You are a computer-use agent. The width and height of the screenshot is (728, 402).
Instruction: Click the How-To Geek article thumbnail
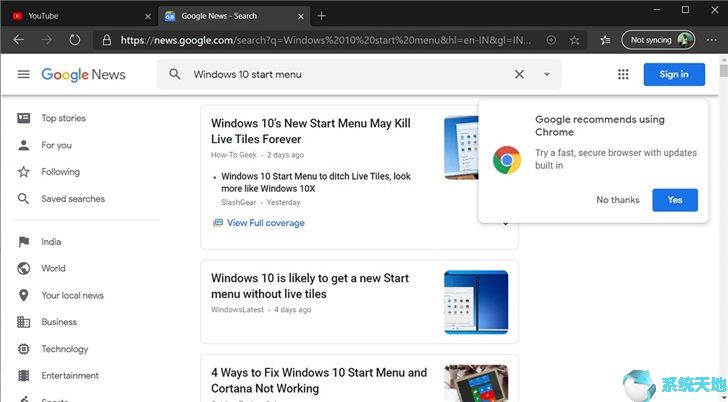pos(461,148)
